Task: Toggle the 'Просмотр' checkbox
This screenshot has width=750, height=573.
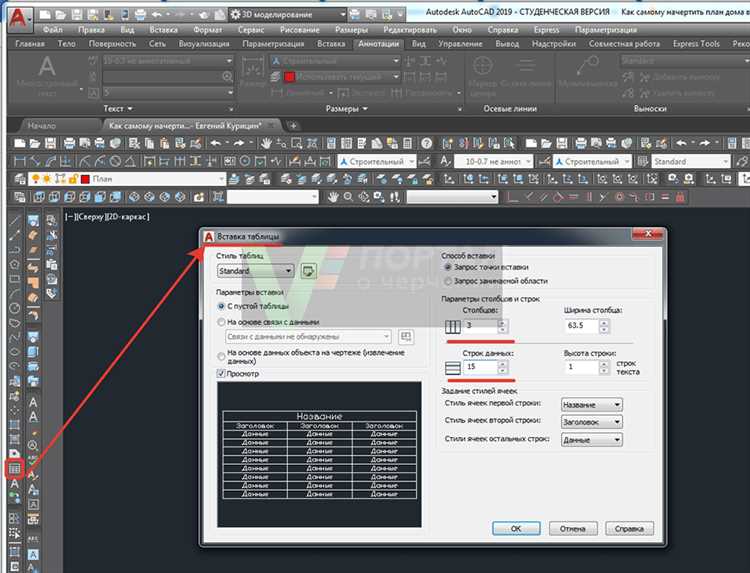Action: 221,374
